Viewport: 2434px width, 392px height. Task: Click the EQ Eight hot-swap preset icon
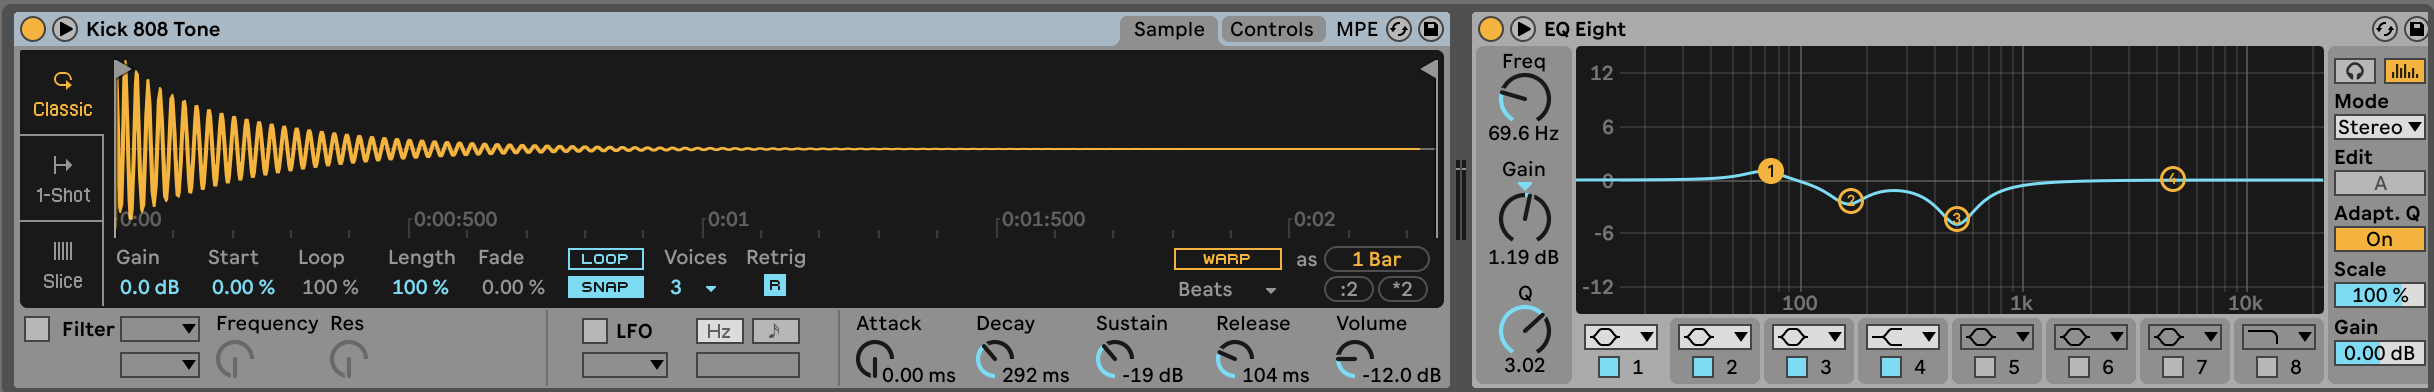(2385, 29)
